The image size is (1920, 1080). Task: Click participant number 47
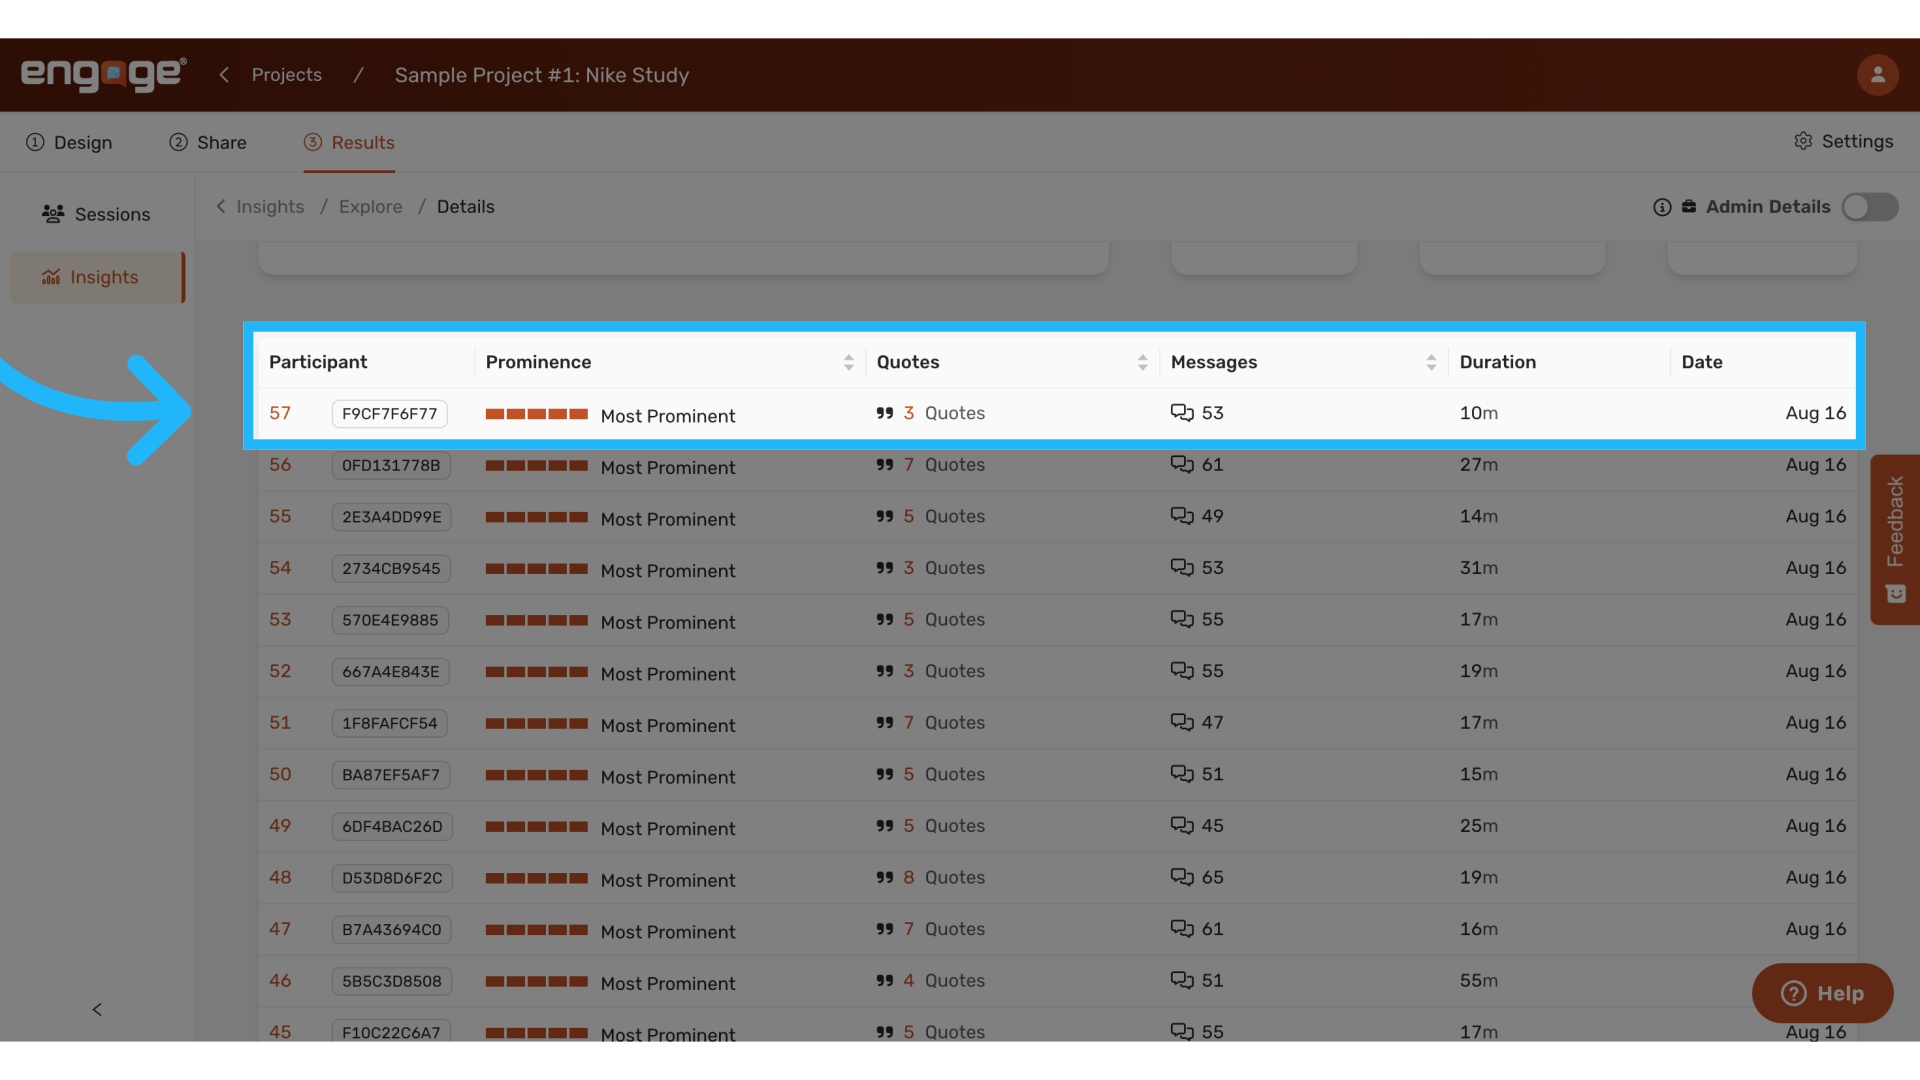280,929
